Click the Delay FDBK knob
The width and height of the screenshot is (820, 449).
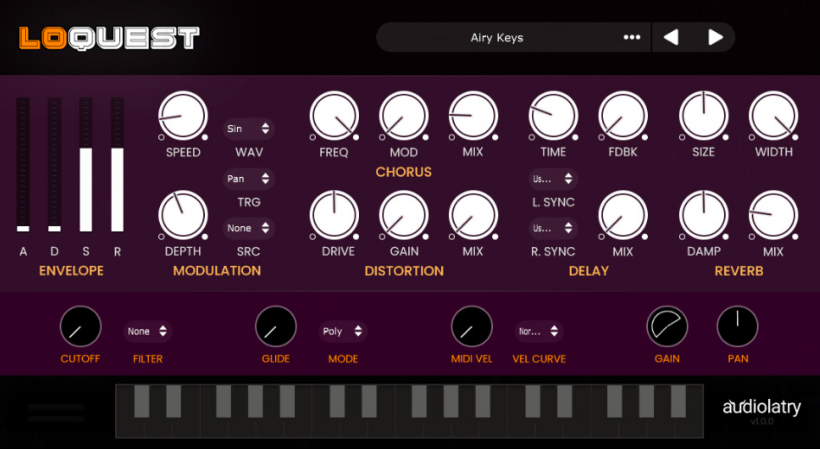[623, 116]
